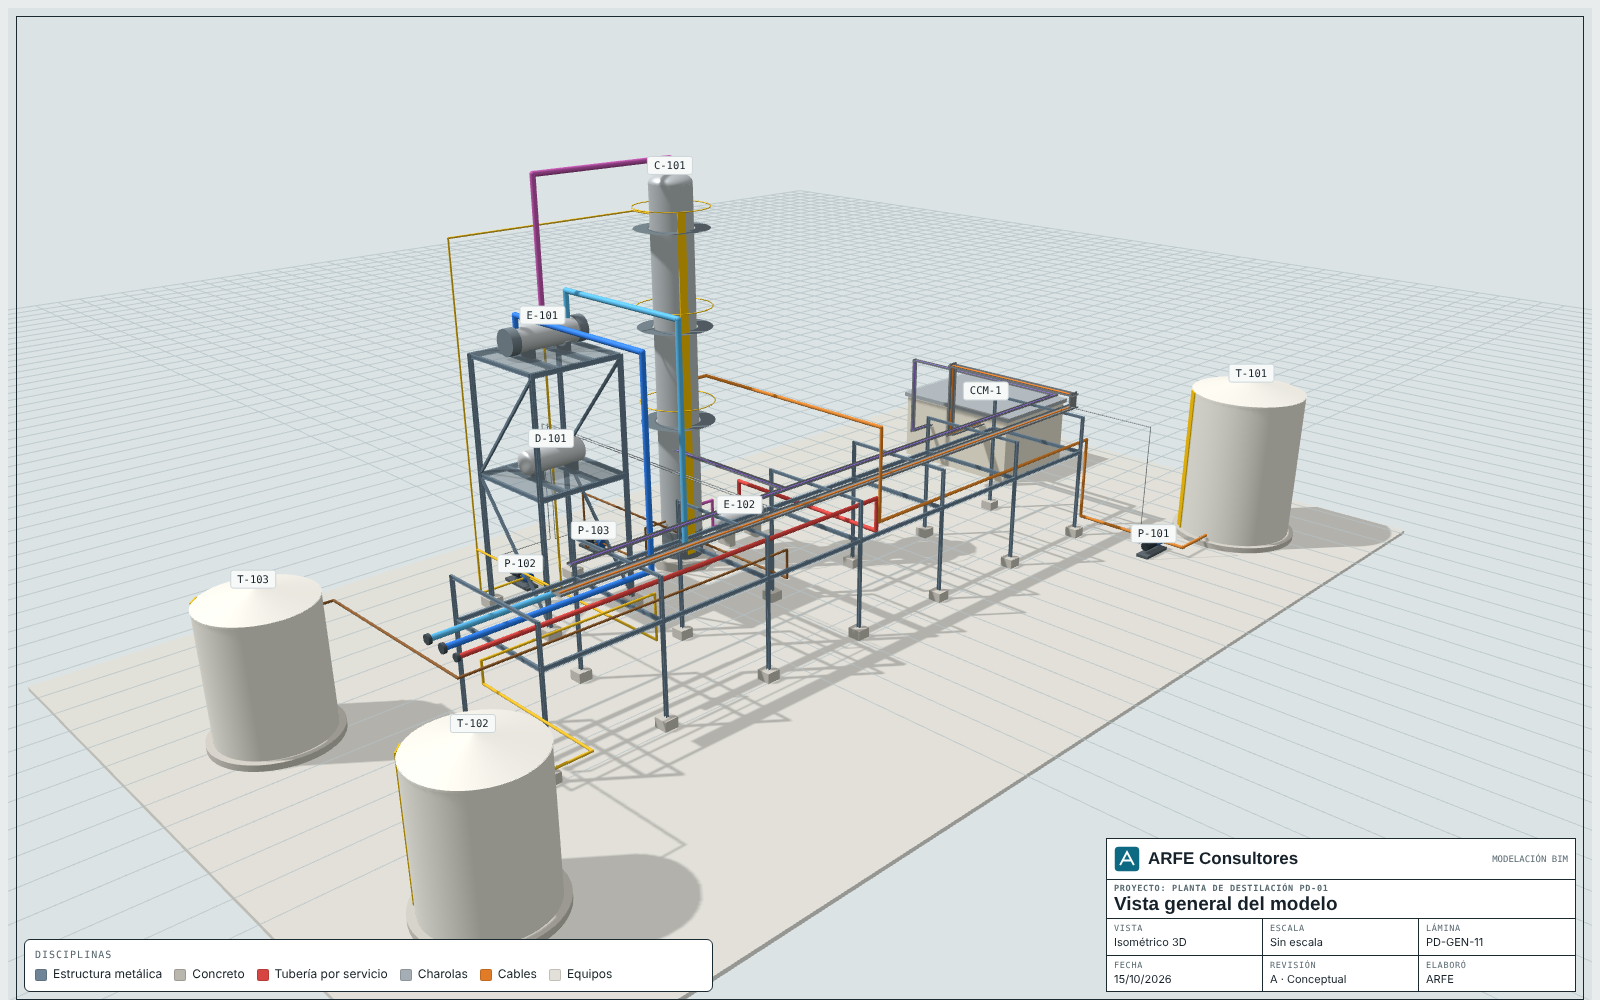1600x1000 pixels.
Task: Select the P-103 pump tag label
Action: (594, 531)
